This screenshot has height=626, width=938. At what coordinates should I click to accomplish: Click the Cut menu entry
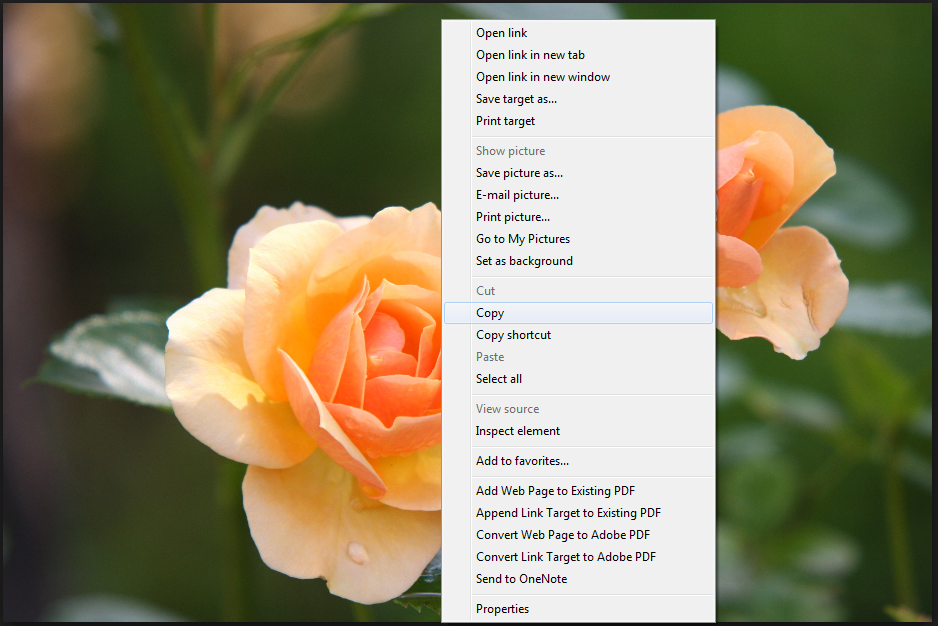[x=578, y=291]
